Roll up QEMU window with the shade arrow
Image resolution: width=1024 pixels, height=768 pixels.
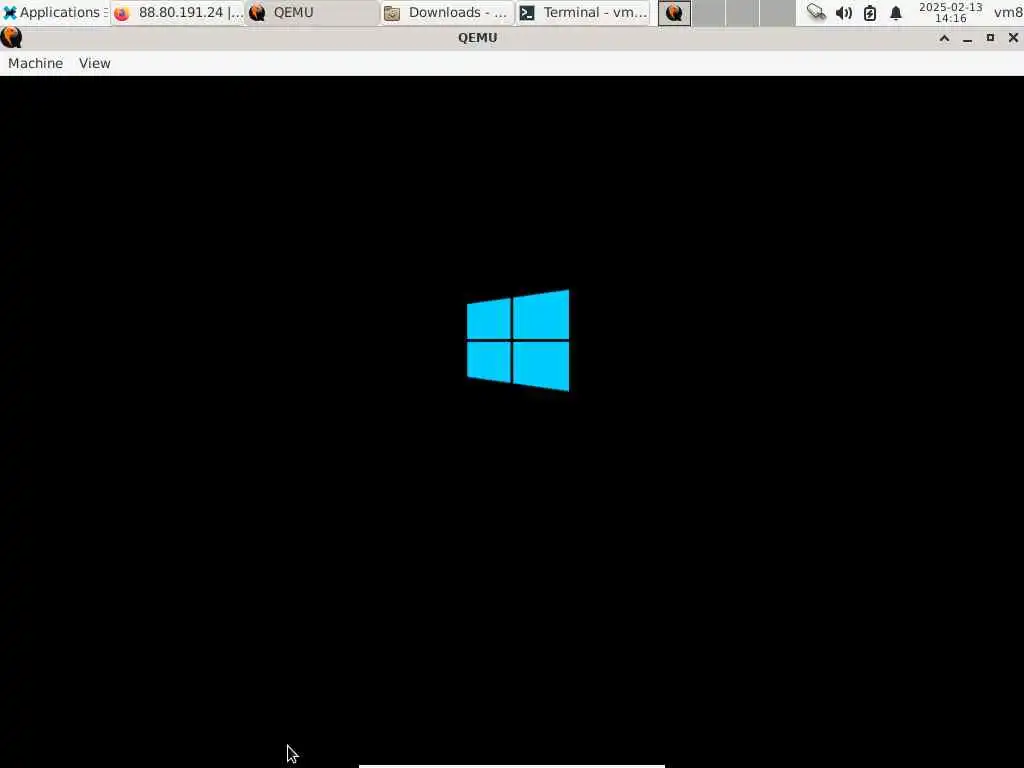point(944,38)
